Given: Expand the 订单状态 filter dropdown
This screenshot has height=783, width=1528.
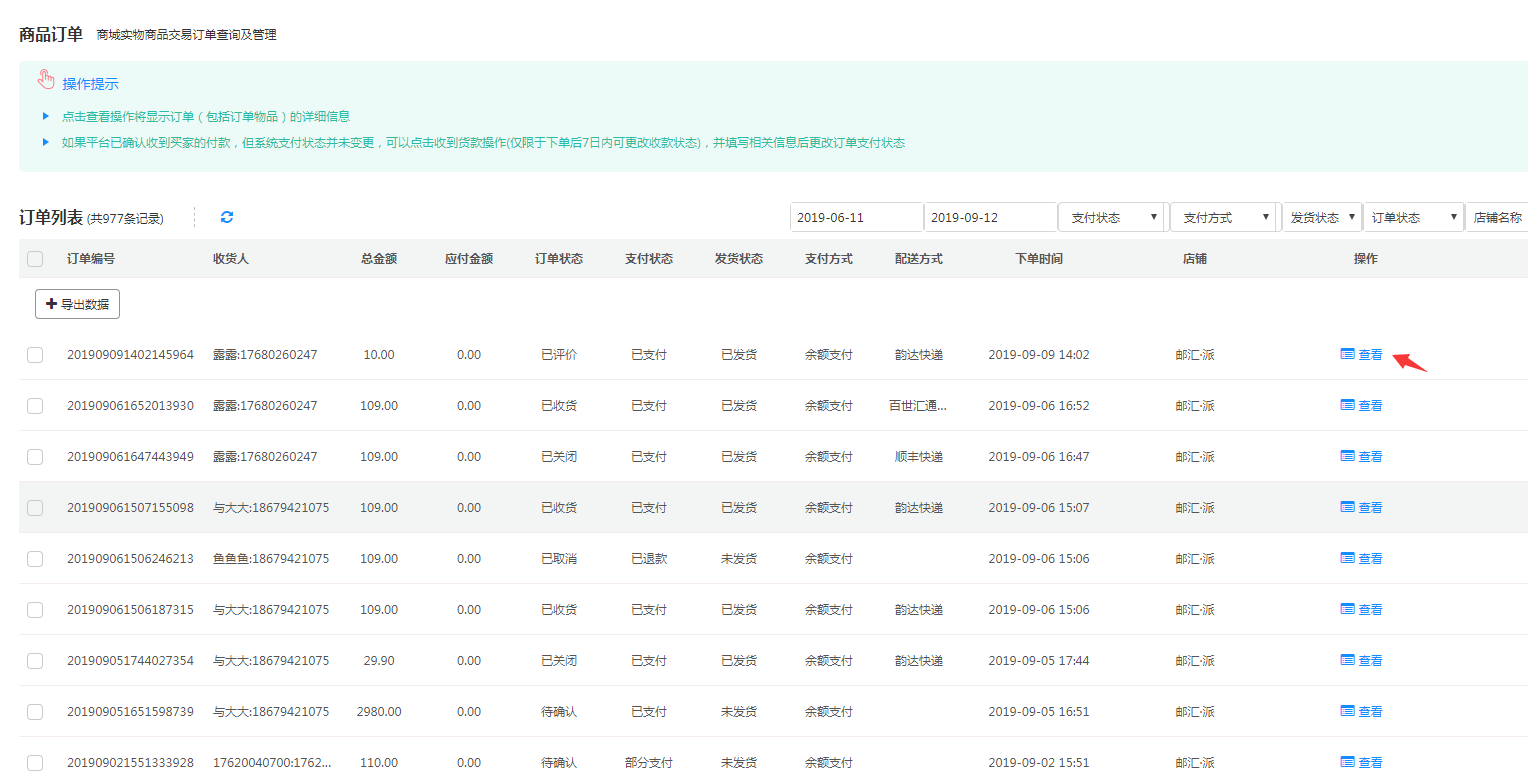Looking at the screenshot, I should click(x=1412, y=217).
